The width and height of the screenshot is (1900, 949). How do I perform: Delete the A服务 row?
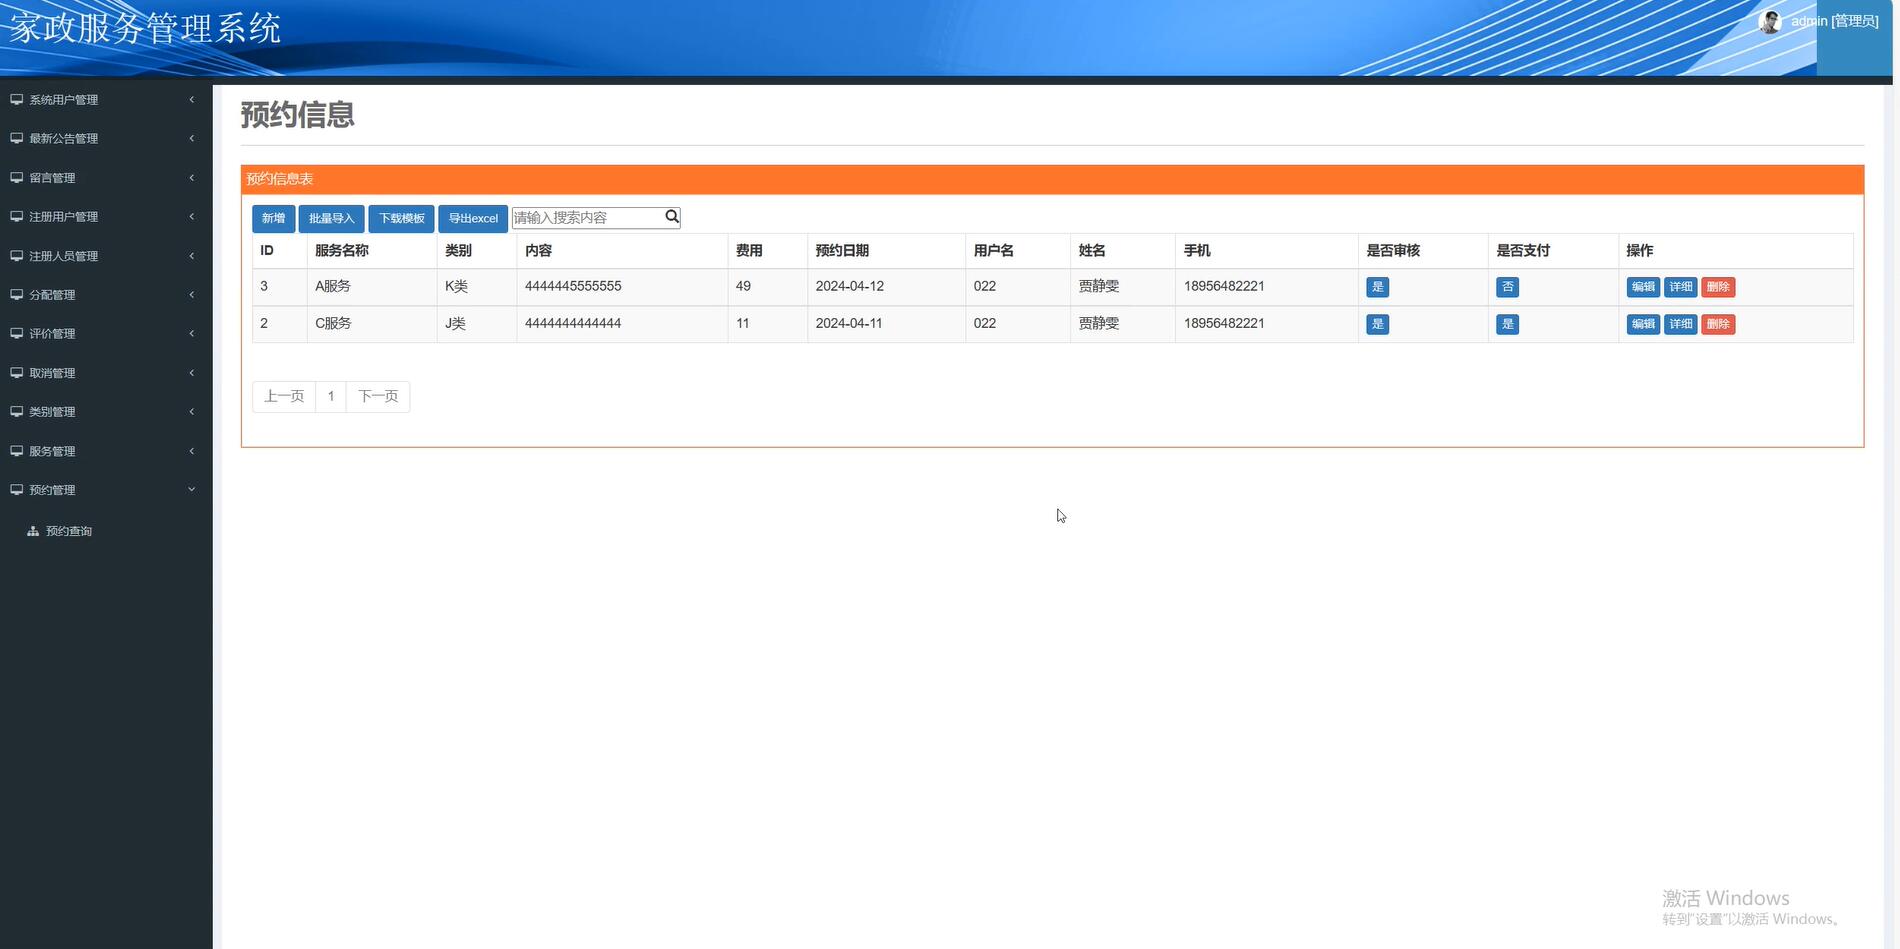pos(1718,287)
